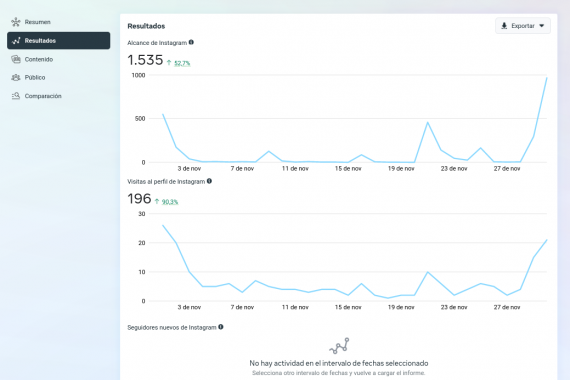Image resolution: width=570 pixels, height=380 pixels.
Task: Click the 'Visitas al perfil de Instagram' label
Action: click(166, 181)
